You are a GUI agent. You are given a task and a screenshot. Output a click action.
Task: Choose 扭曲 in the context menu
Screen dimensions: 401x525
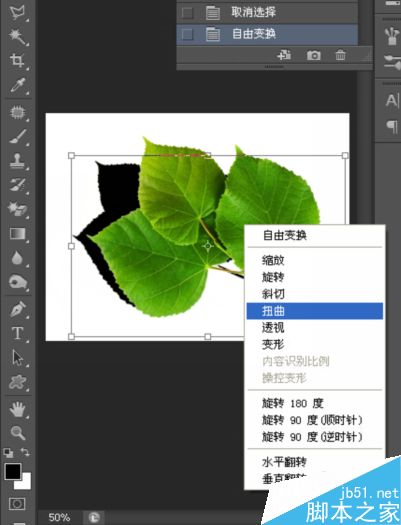tap(315, 311)
